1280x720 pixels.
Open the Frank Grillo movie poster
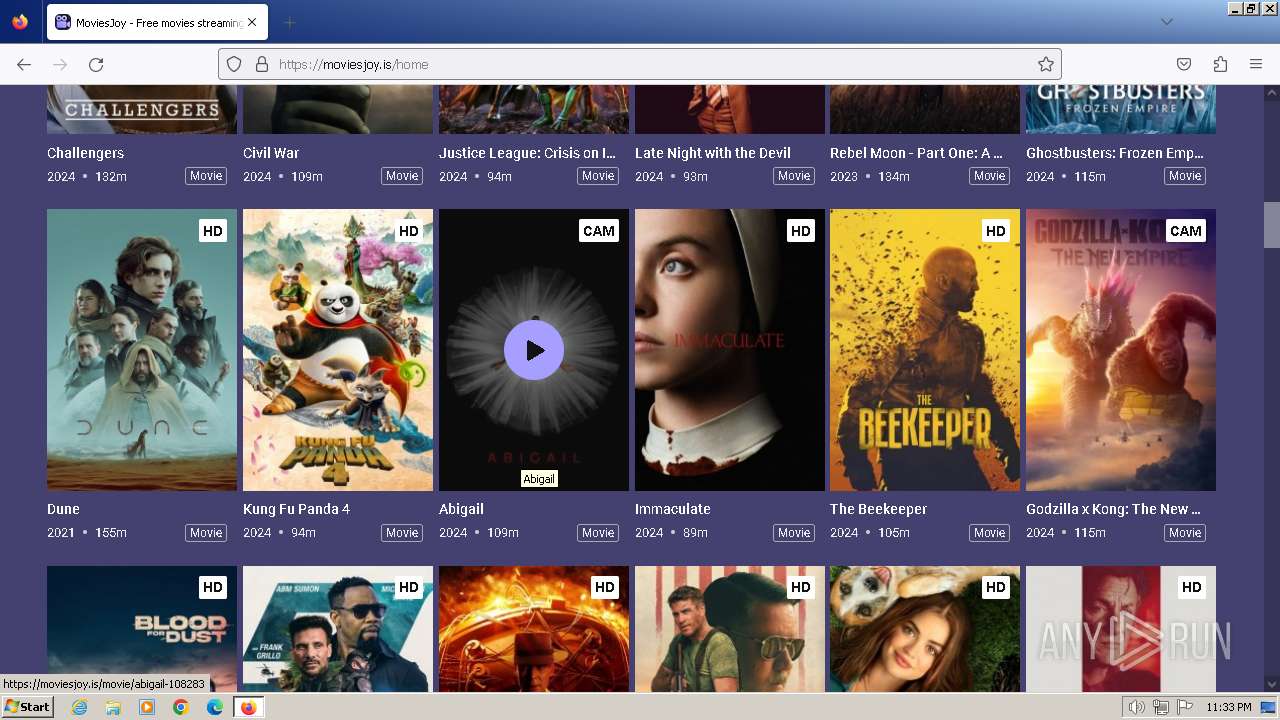tap(338, 629)
